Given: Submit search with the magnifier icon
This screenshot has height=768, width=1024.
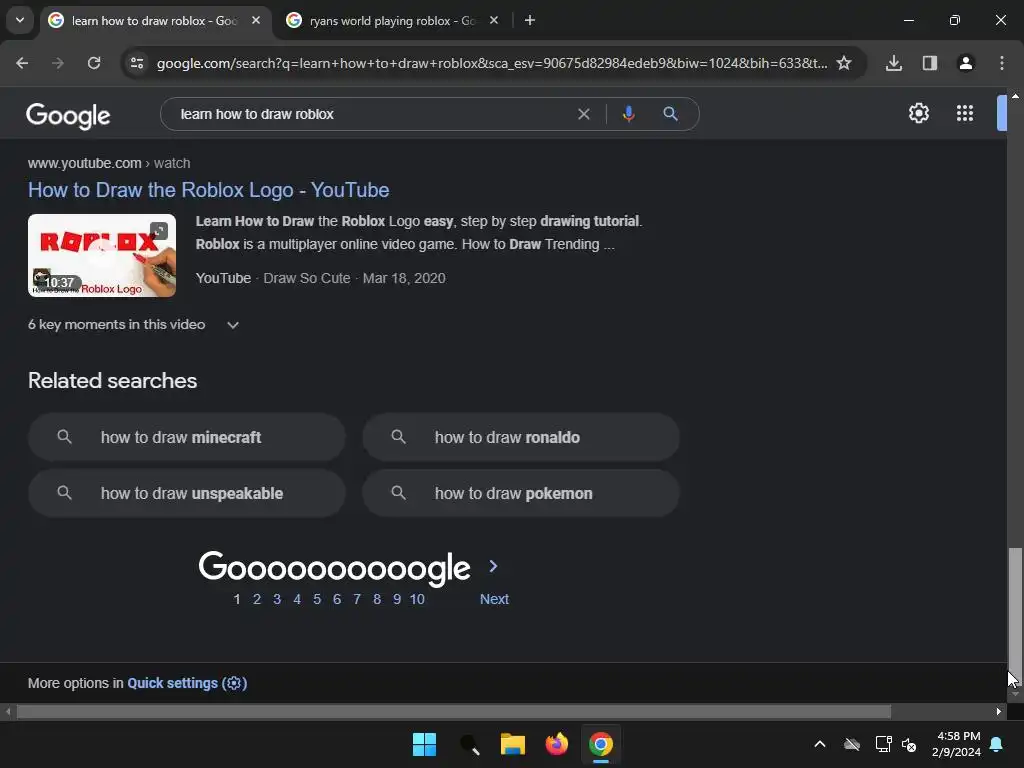Looking at the screenshot, I should [x=670, y=114].
